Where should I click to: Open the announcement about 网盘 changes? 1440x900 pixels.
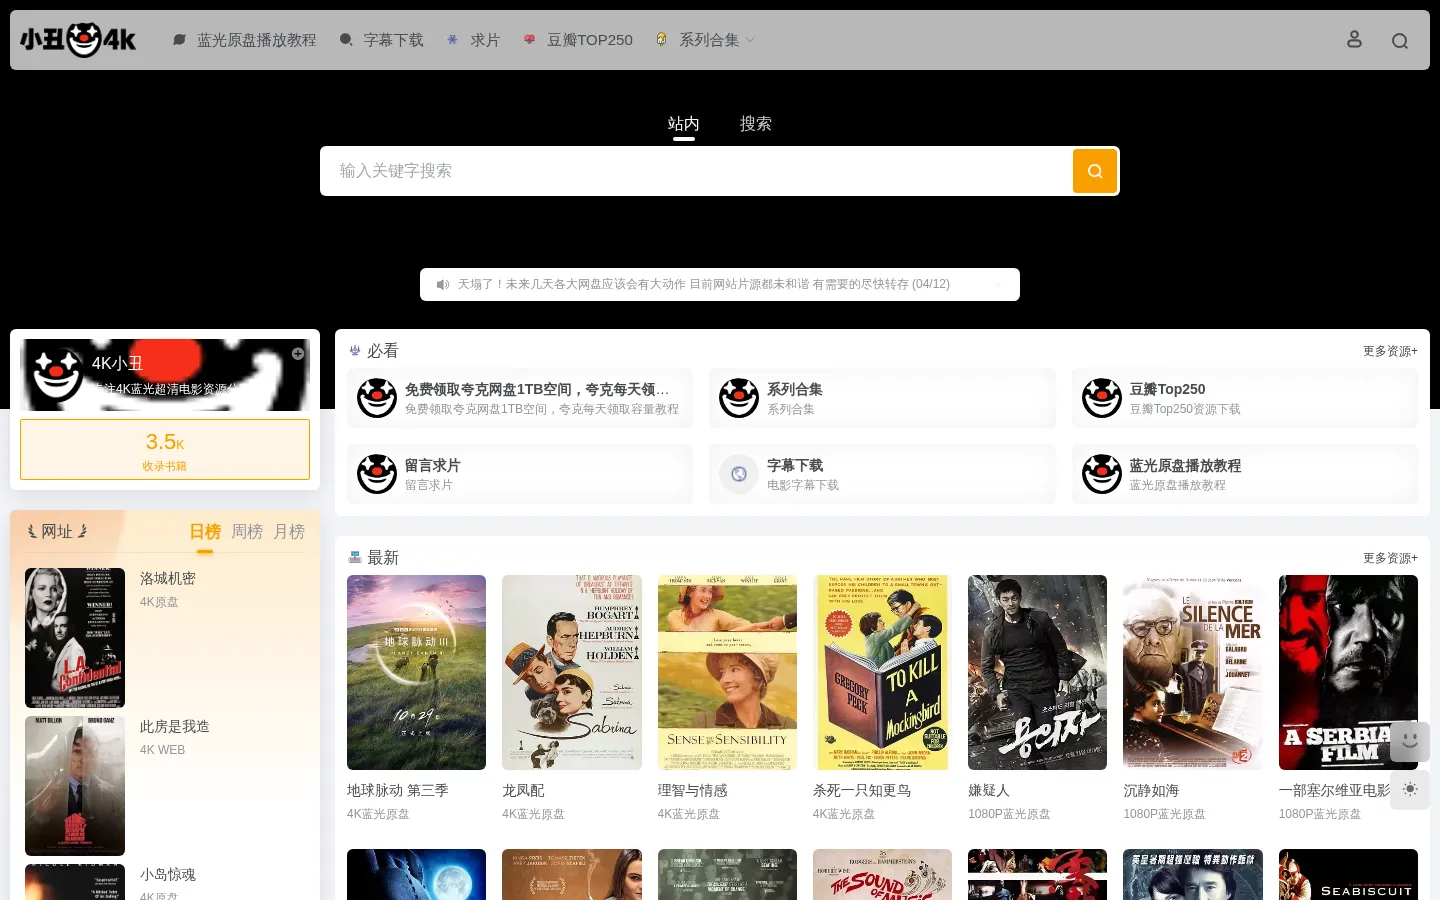pos(704,284)
